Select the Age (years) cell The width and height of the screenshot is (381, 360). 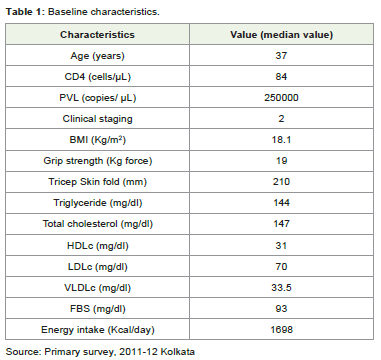[97, 55]
